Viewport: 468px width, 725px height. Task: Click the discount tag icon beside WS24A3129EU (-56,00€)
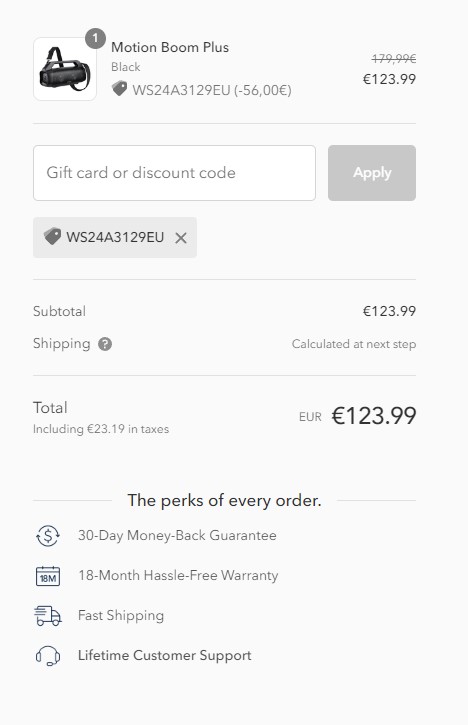coord(119,88)
